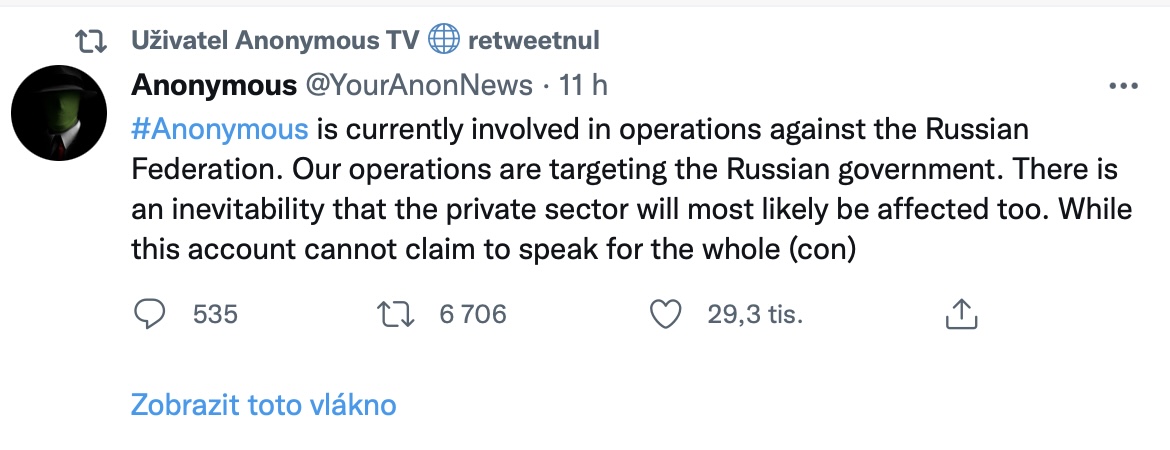Click the word 'retweetnul' in the header

(533, 40)
